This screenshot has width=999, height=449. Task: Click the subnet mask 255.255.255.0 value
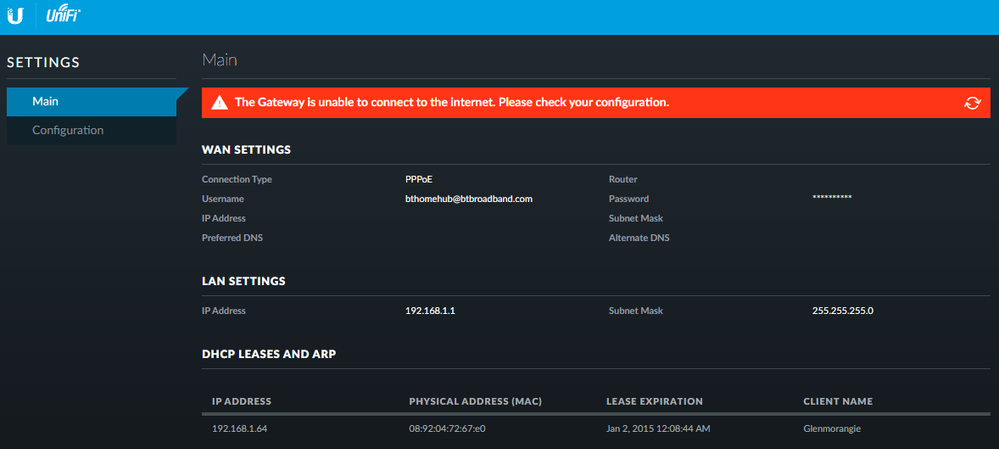coord(843,311)
